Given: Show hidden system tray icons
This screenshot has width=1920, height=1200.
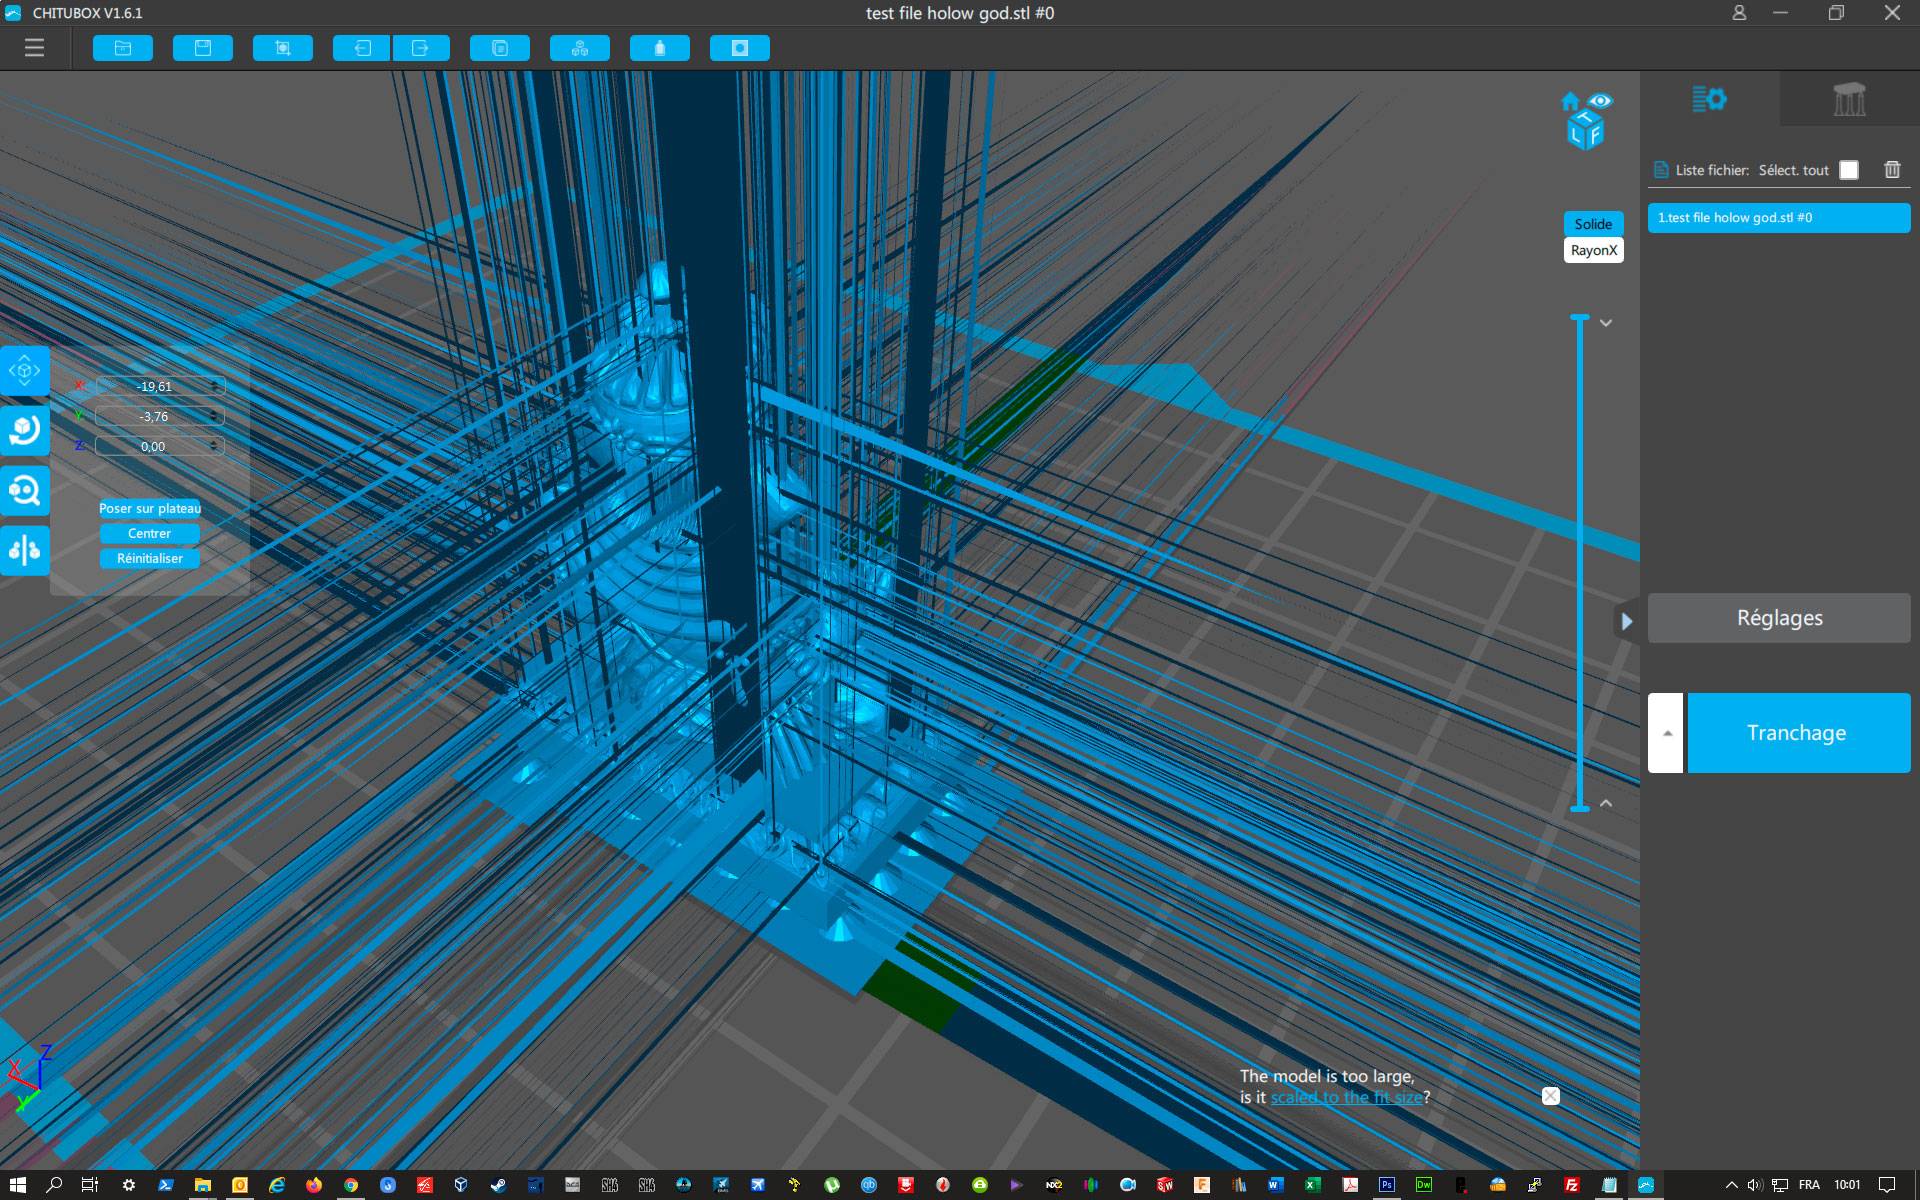Looking at the screenshot, I should click(1732, 1185).
